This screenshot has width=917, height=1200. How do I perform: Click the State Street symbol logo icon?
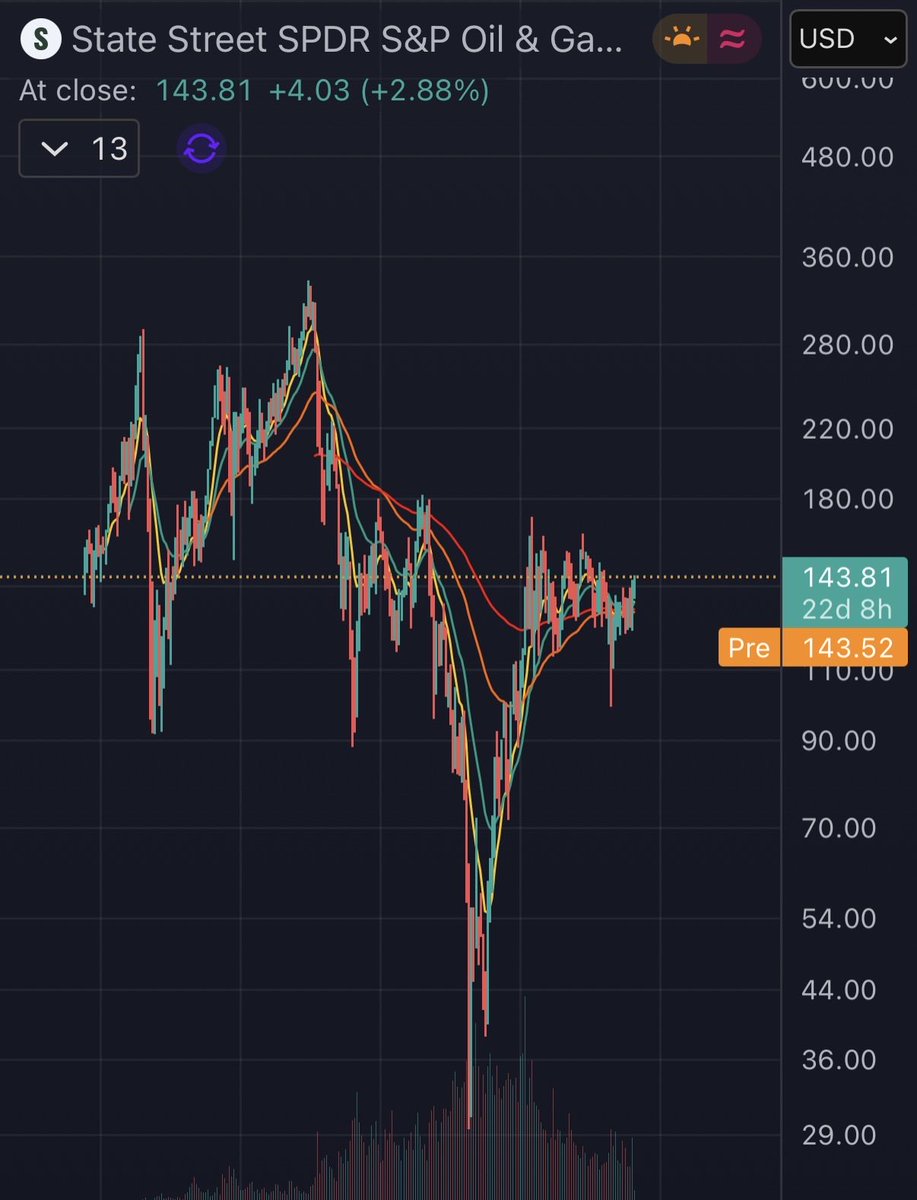(x=40, y=40)
